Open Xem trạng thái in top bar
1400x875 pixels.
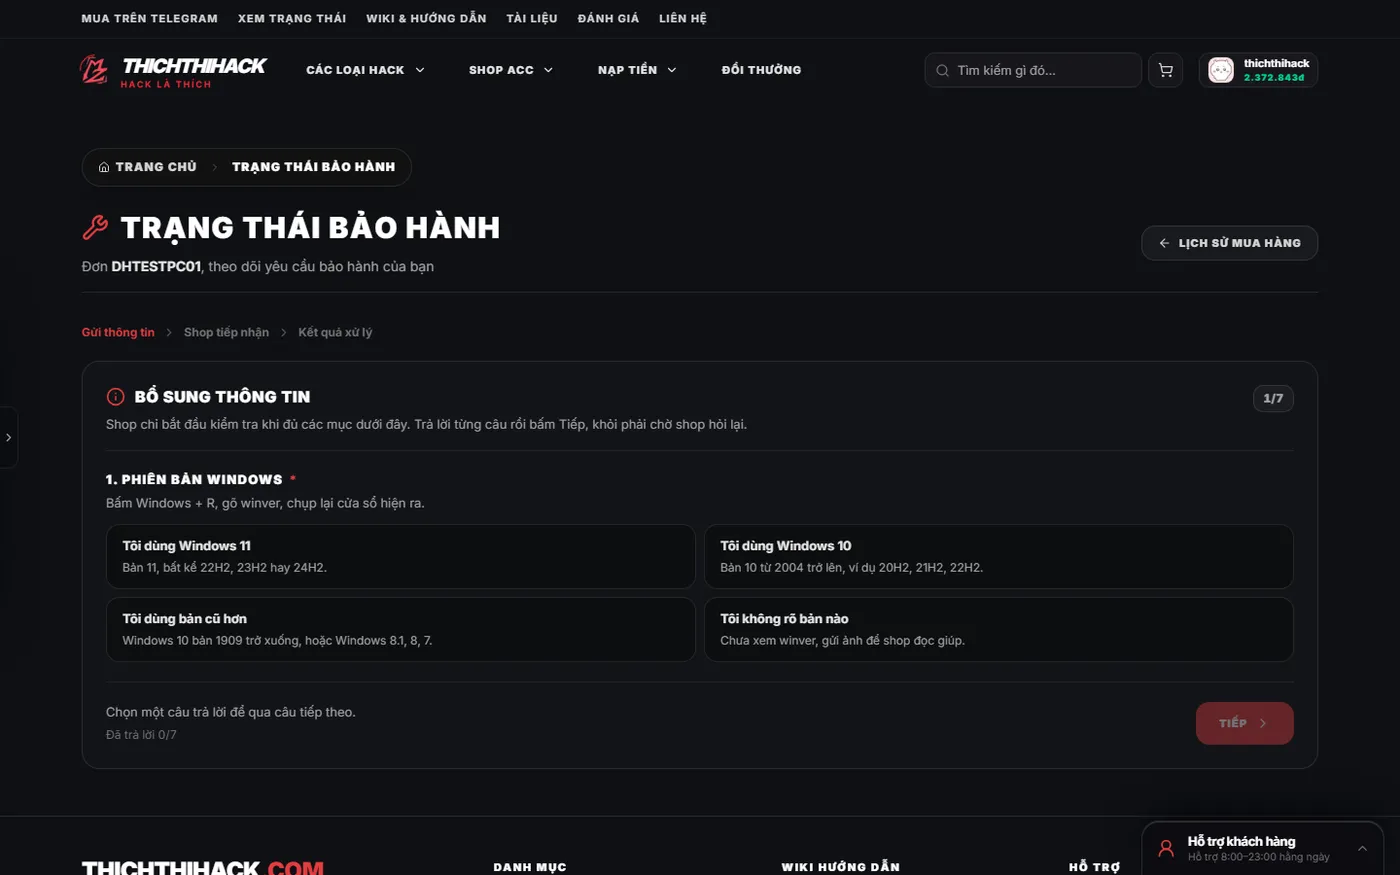[x=292, y=18]
